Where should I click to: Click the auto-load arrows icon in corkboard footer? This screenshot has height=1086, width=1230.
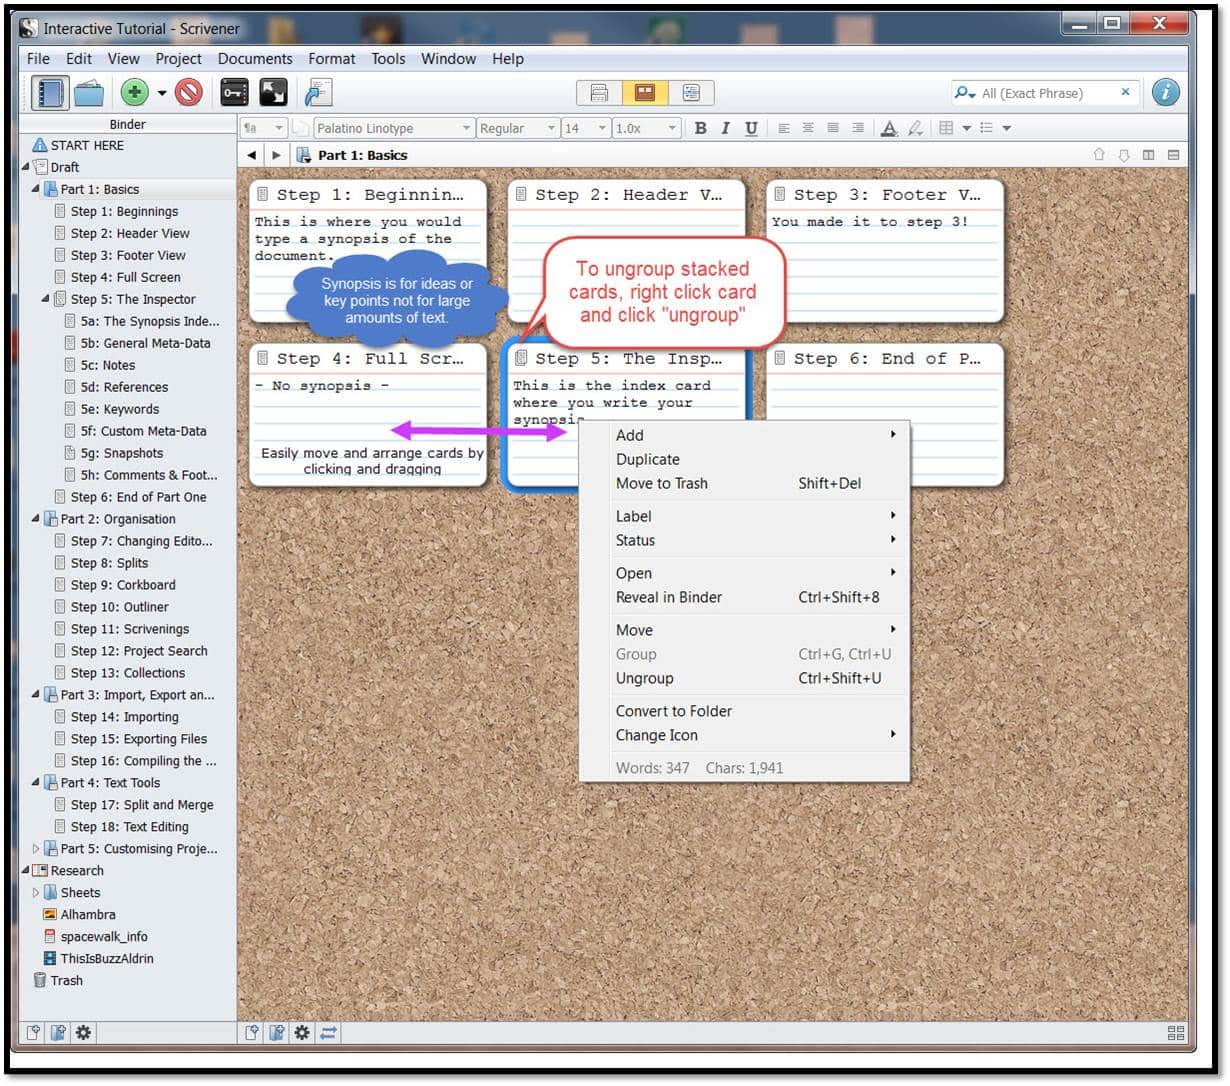[328, 1033]
